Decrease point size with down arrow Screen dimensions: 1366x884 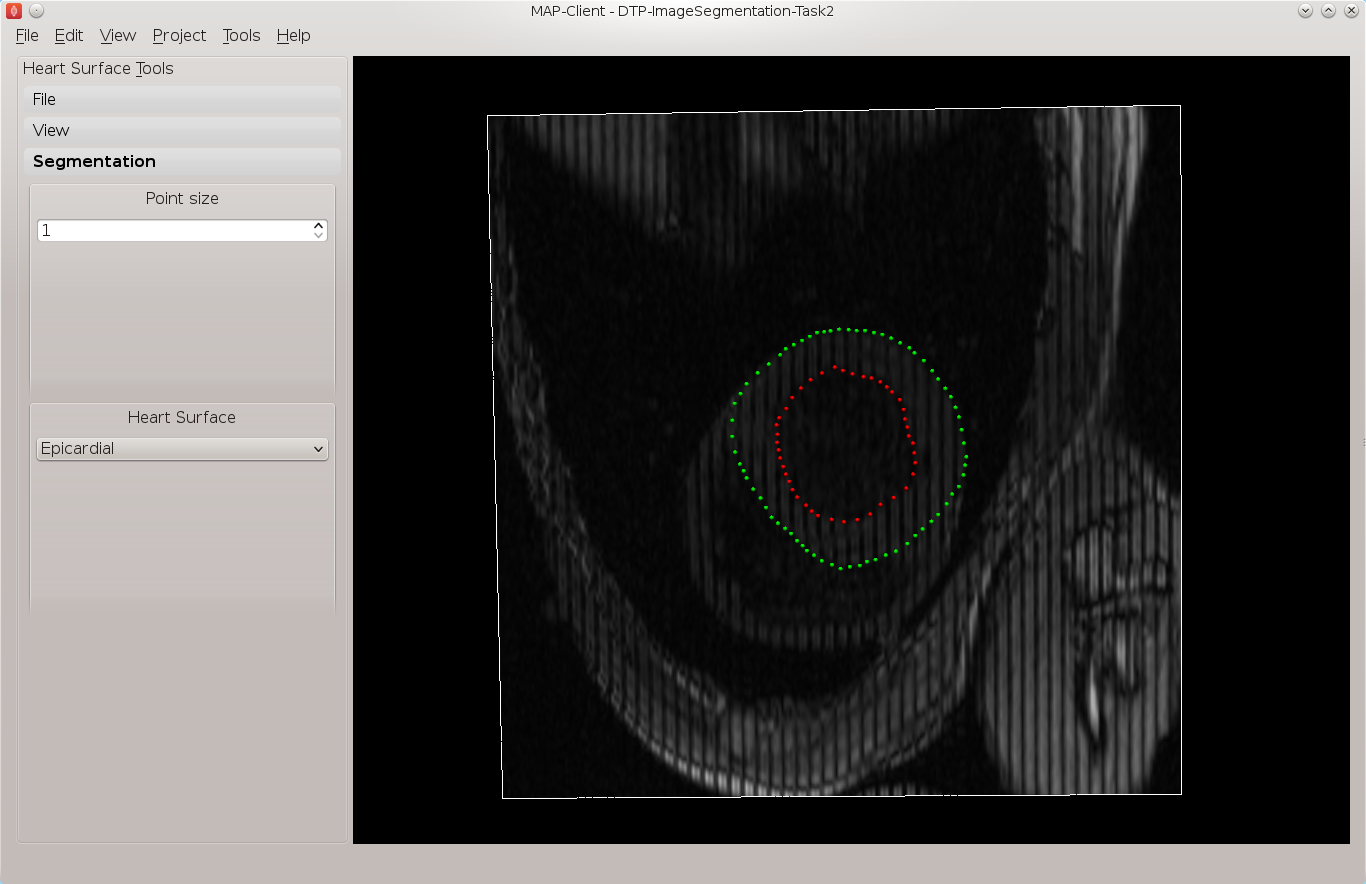[x=319, y=235]
